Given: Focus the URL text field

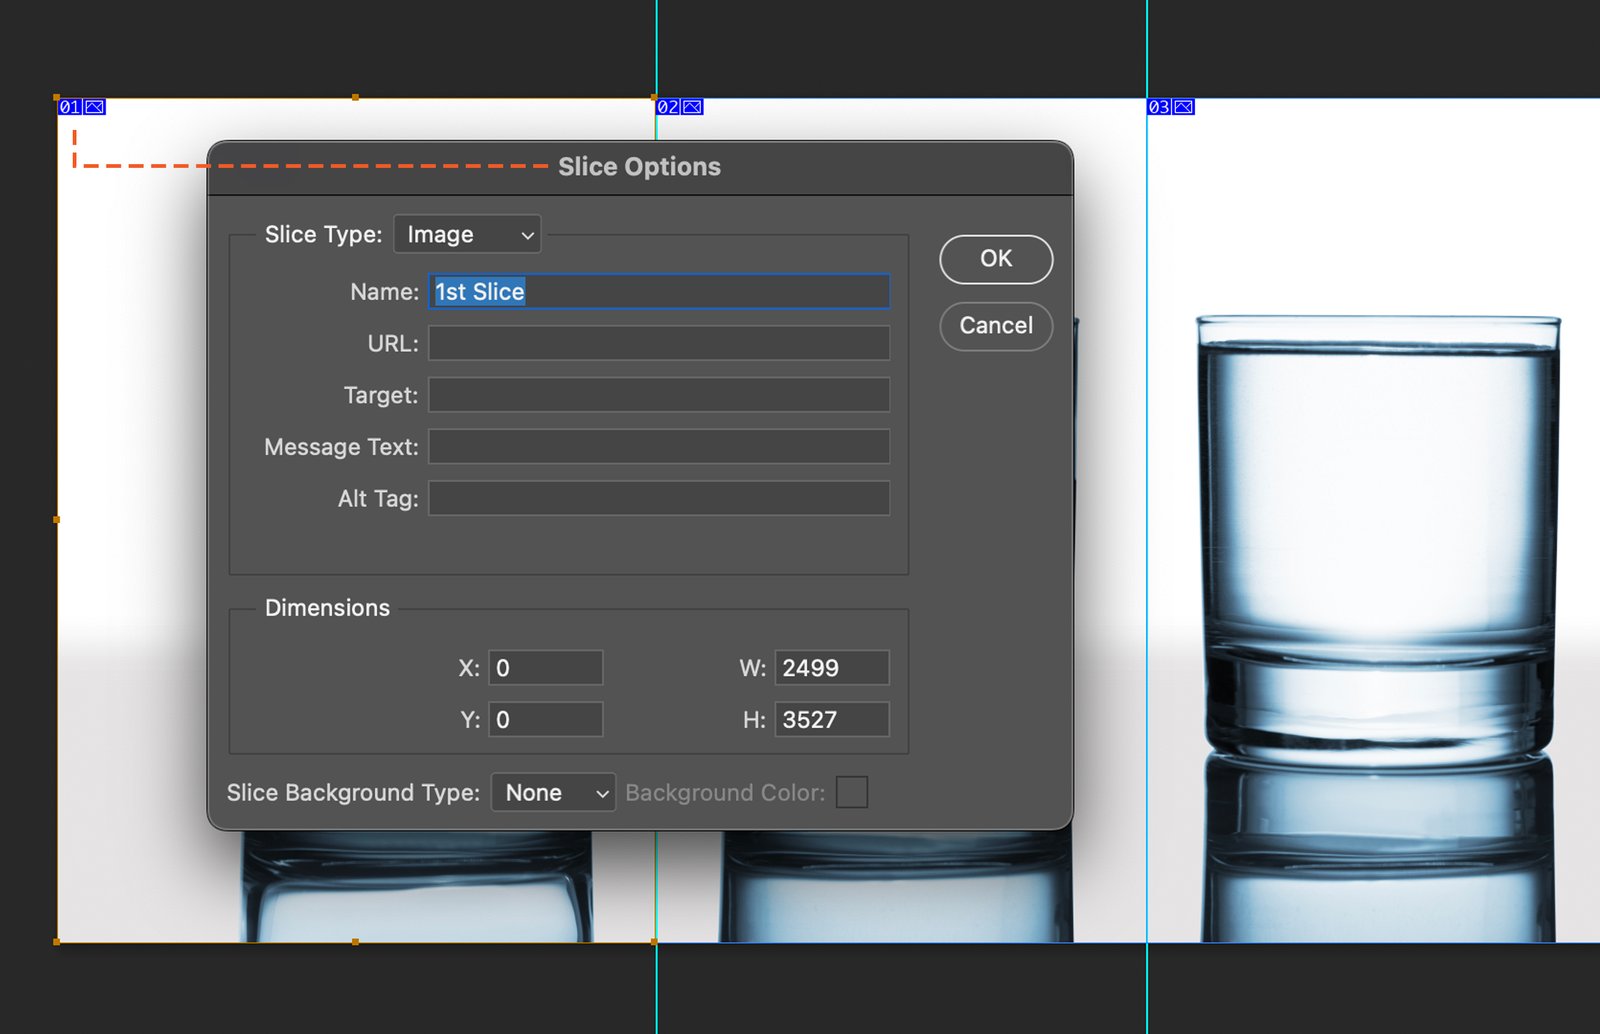Looking at the screenshot, I should pos(659,344).
